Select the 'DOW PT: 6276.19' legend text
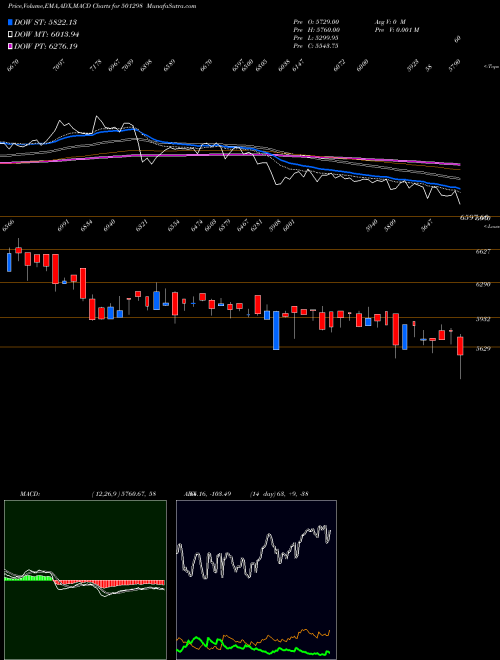The image size is (500, 660). coord(45,46)
